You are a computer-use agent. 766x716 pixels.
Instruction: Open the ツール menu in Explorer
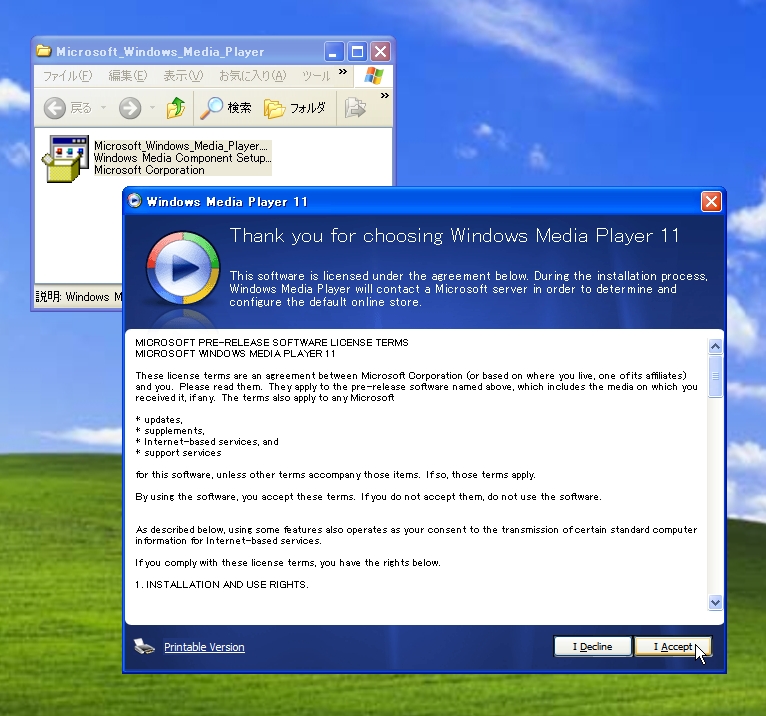[316, 76]
